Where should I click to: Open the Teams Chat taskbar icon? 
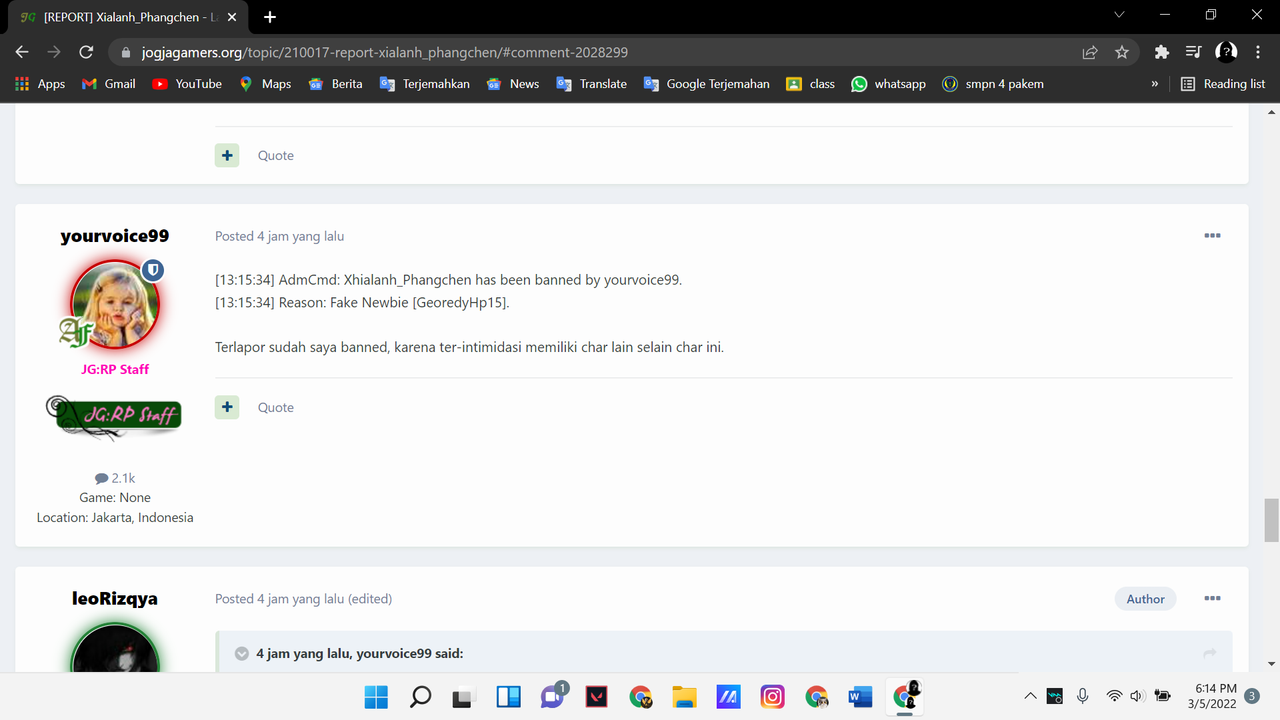click(x=553, y=696)
